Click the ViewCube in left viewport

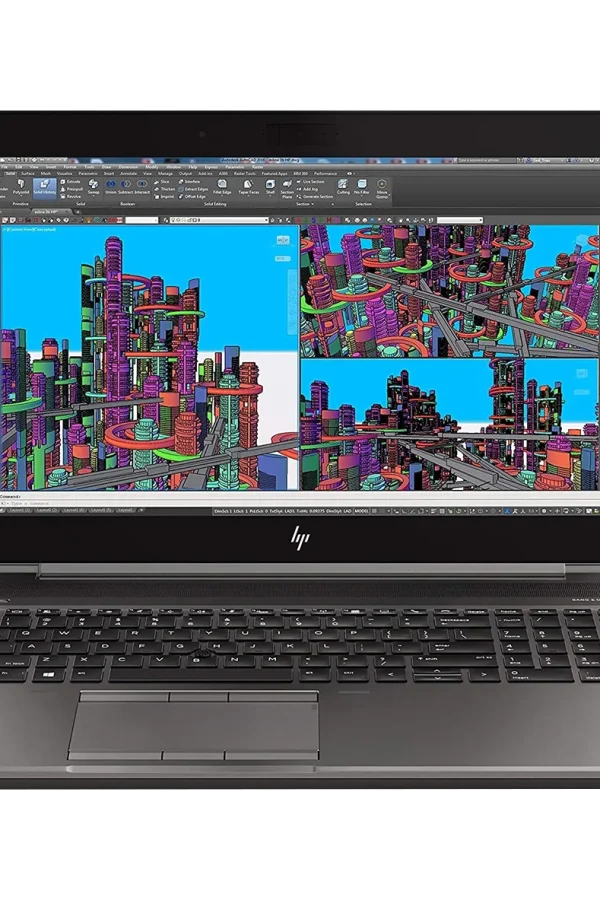click(x=283, y=240)
